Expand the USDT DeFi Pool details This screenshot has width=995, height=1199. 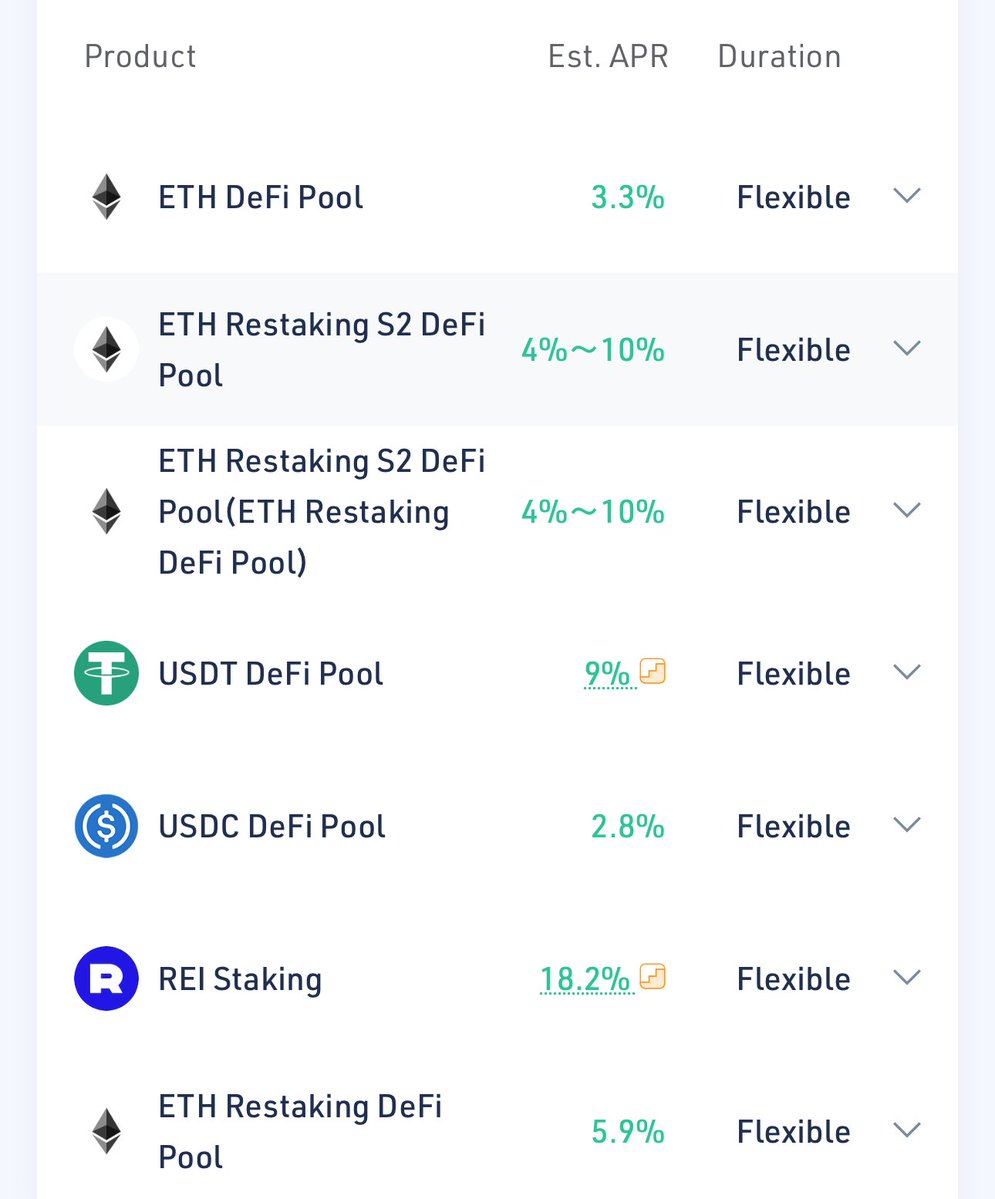(907, 672)
